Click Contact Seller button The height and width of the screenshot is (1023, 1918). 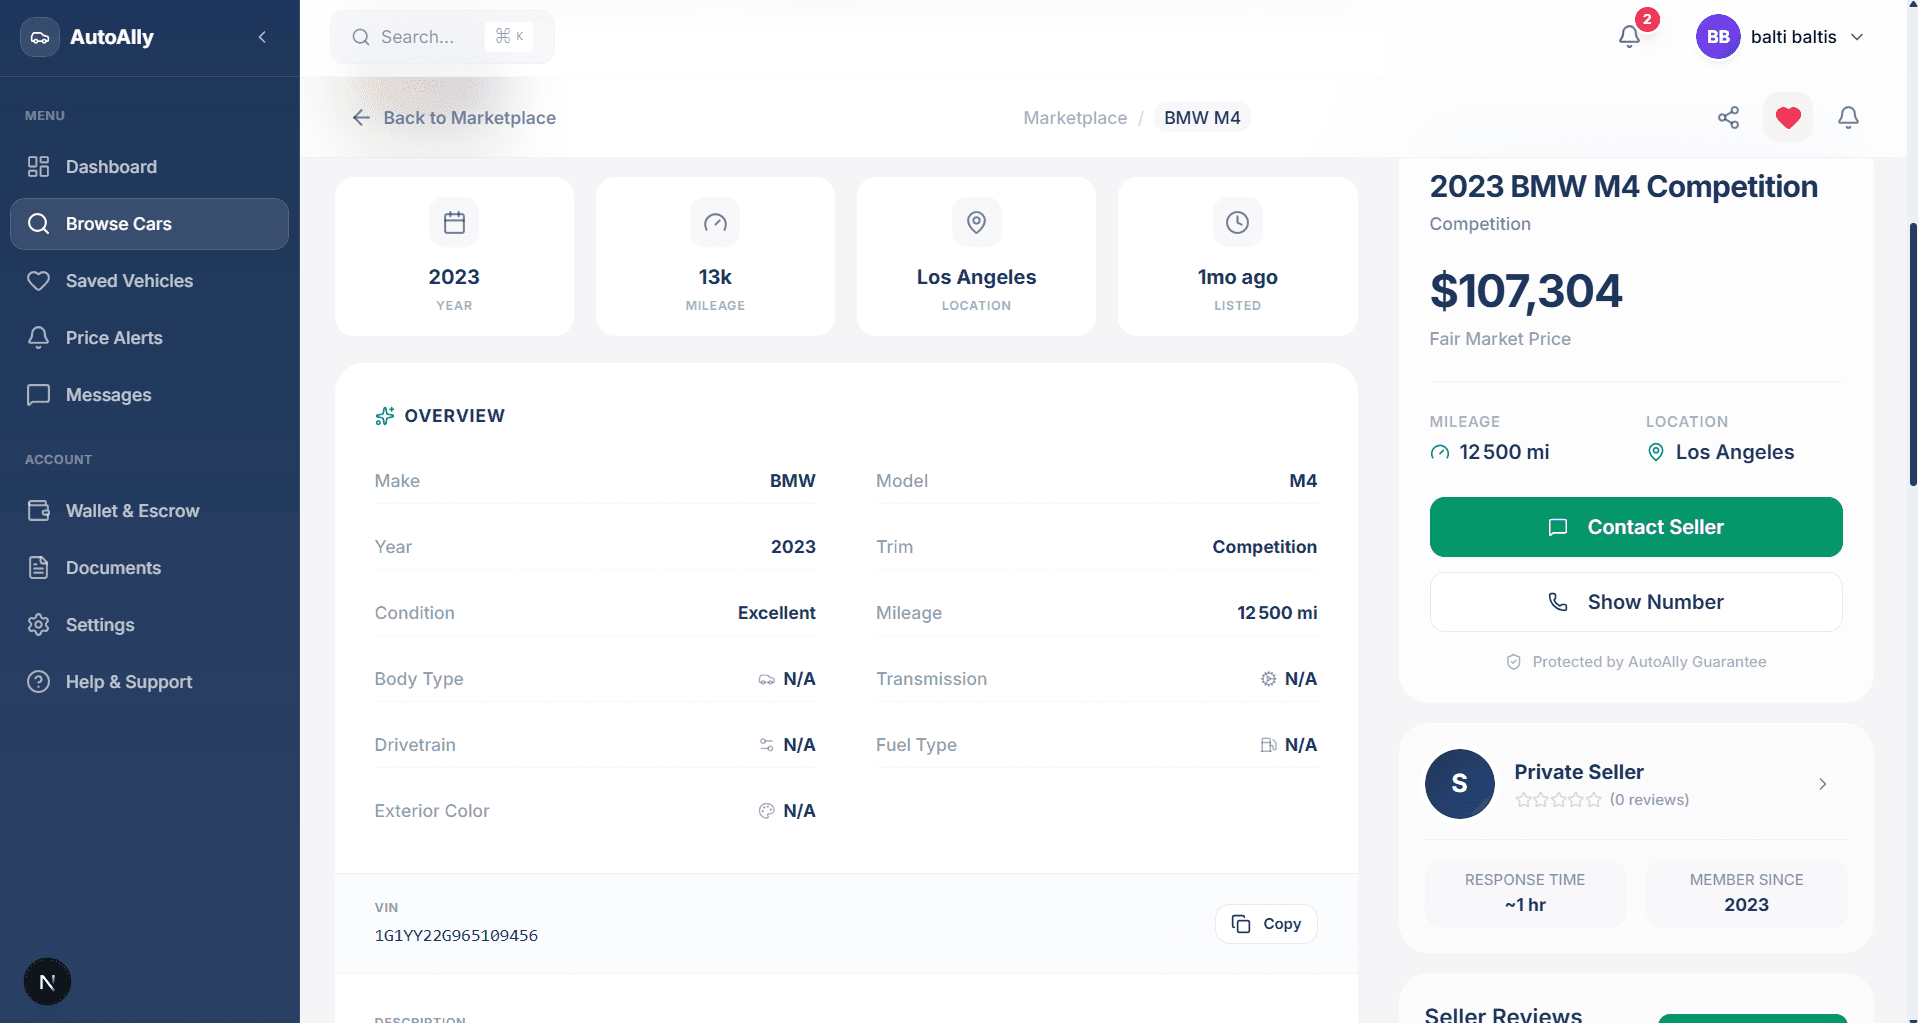[x=1636, y=527]
